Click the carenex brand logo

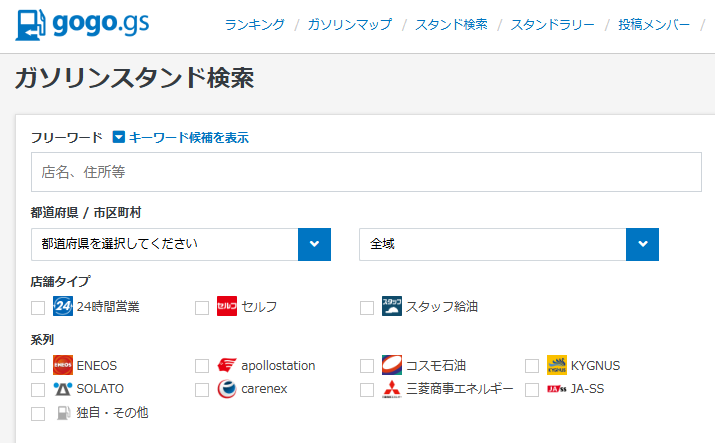coord(227,388)
